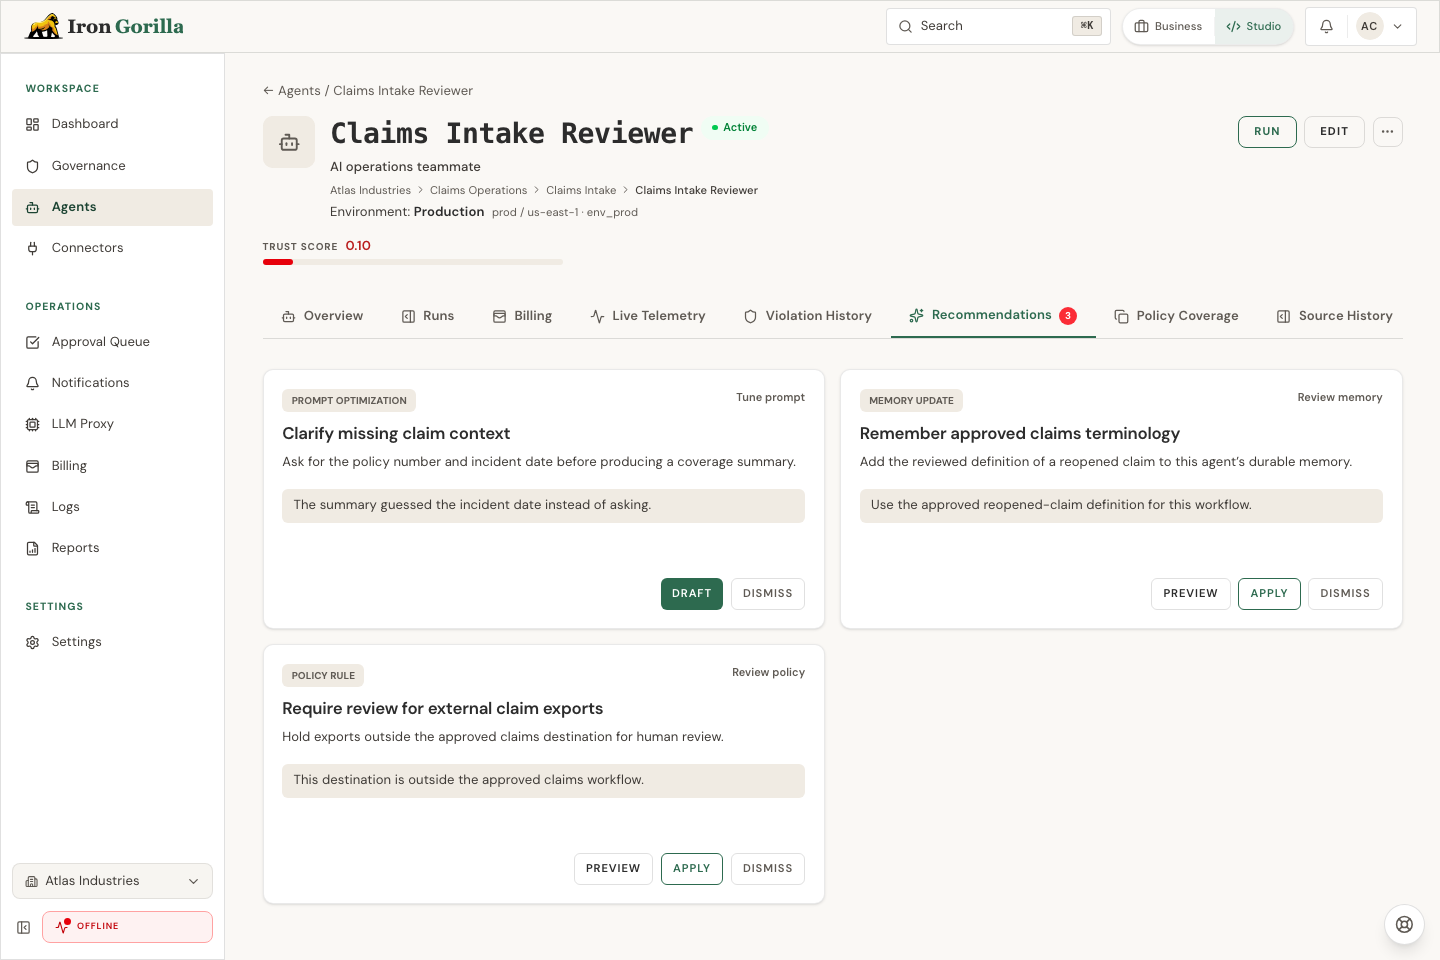Screen dimensions: 1440x960
Task: Select the Recommendations tab
Action: [993, 316]
